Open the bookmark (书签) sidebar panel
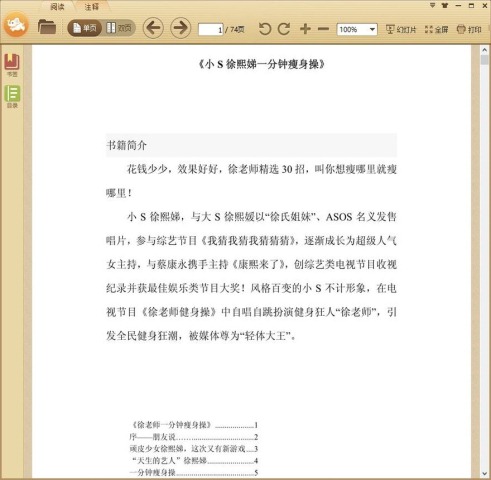The height and width of the screenshot is (480, 491). coord(12,65)
